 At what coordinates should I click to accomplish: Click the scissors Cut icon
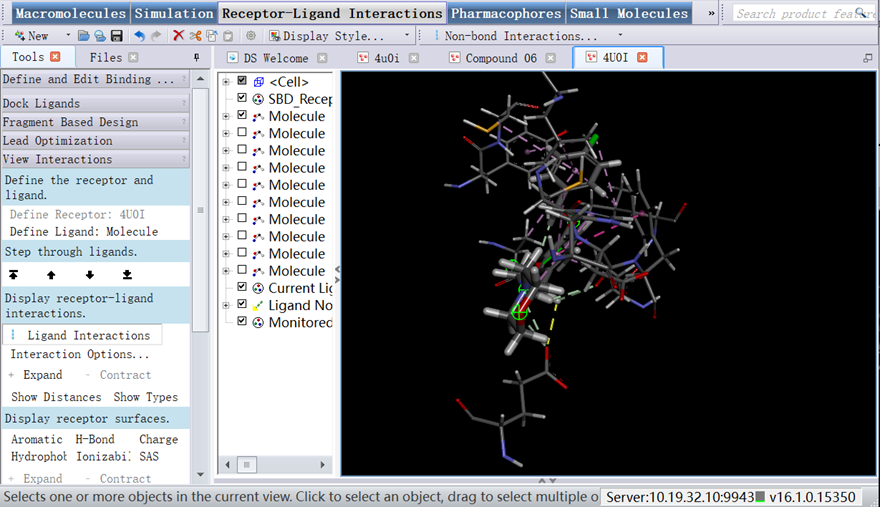pyautogui.click(x=195, y=36)
